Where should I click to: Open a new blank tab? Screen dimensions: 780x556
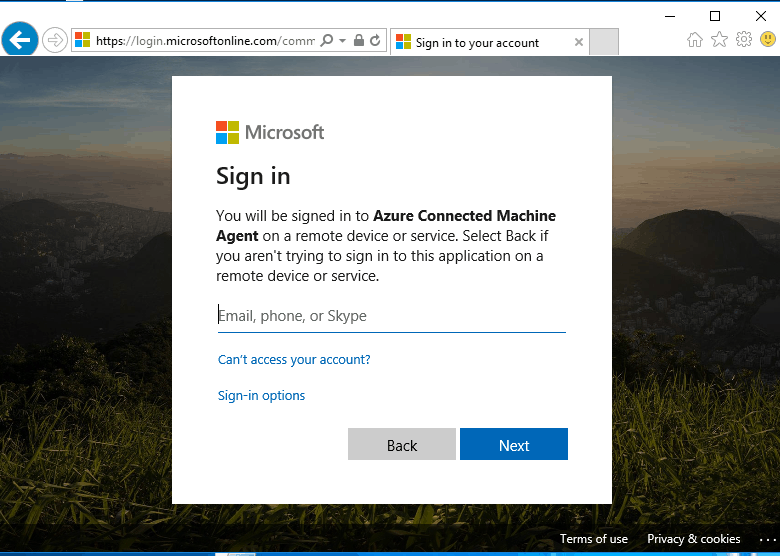pos(604,42)
